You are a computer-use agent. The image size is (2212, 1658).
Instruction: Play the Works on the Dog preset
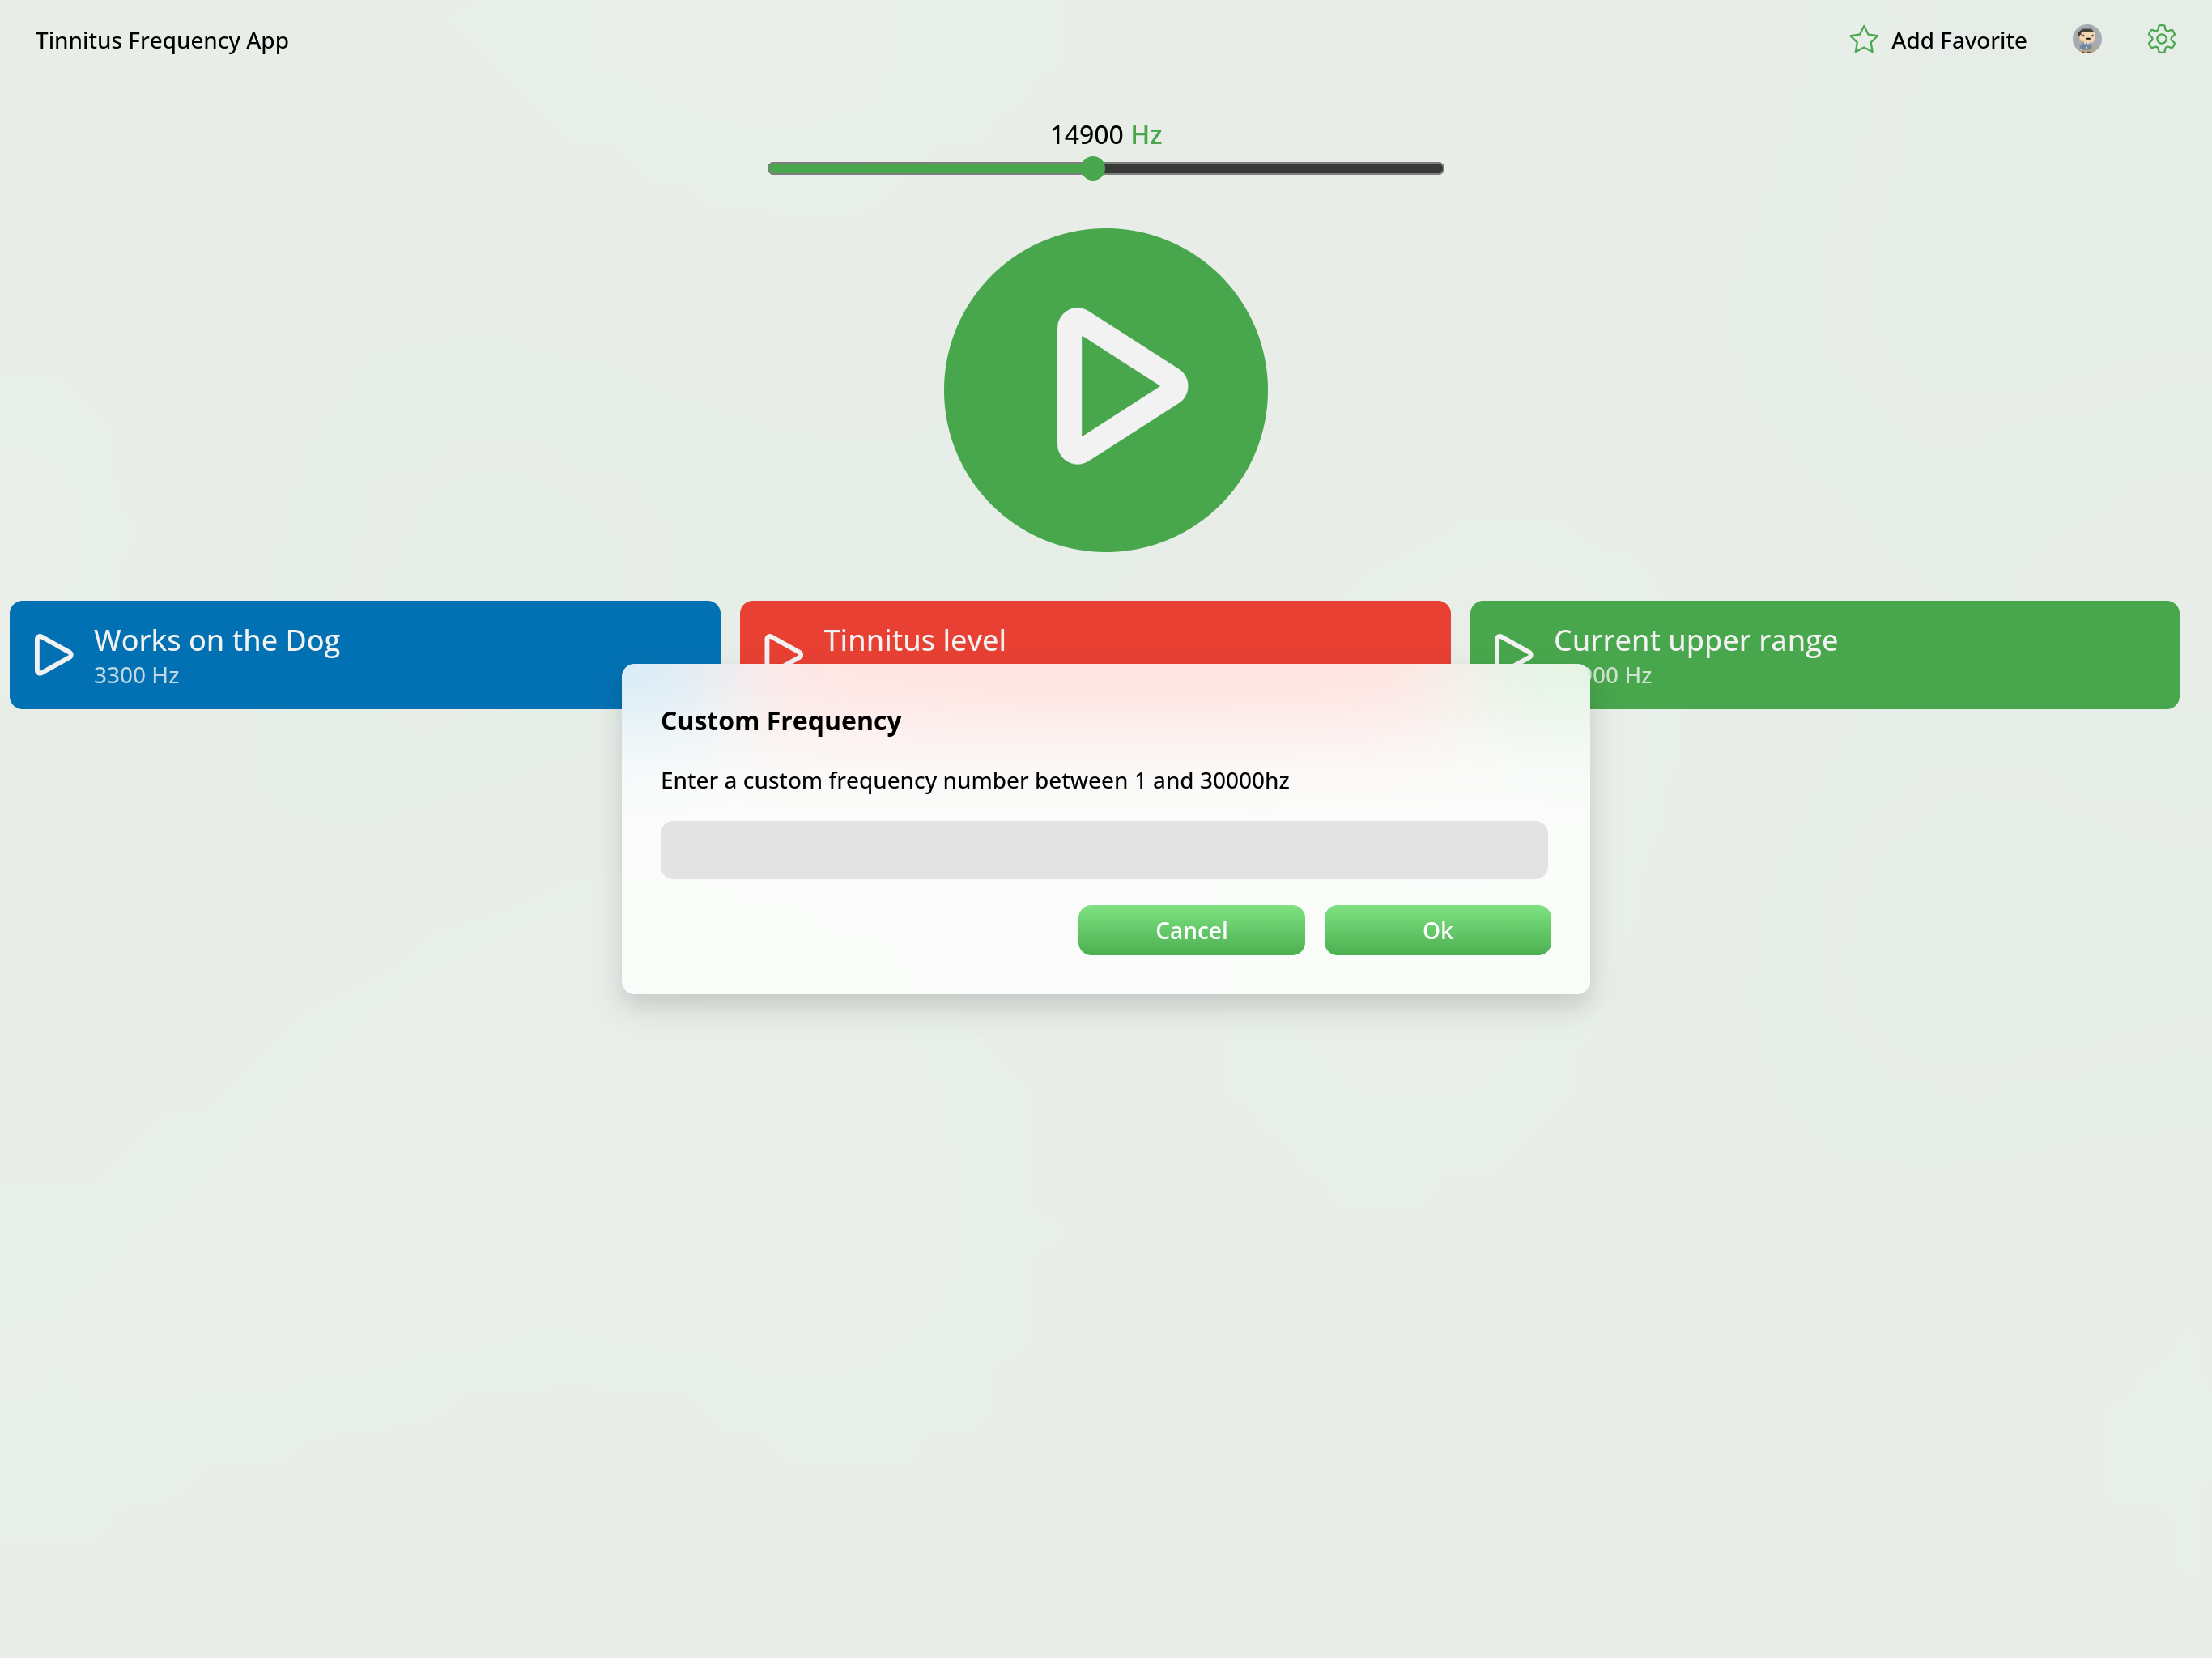54,654
